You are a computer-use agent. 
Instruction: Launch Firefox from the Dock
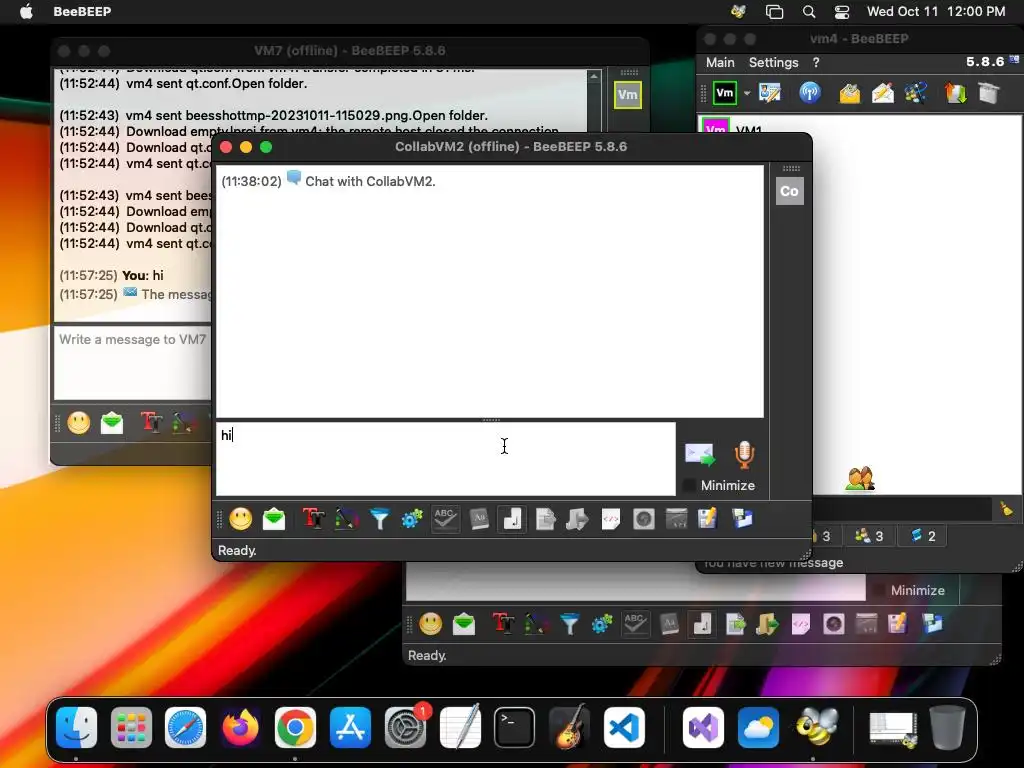tap(240, 728)
